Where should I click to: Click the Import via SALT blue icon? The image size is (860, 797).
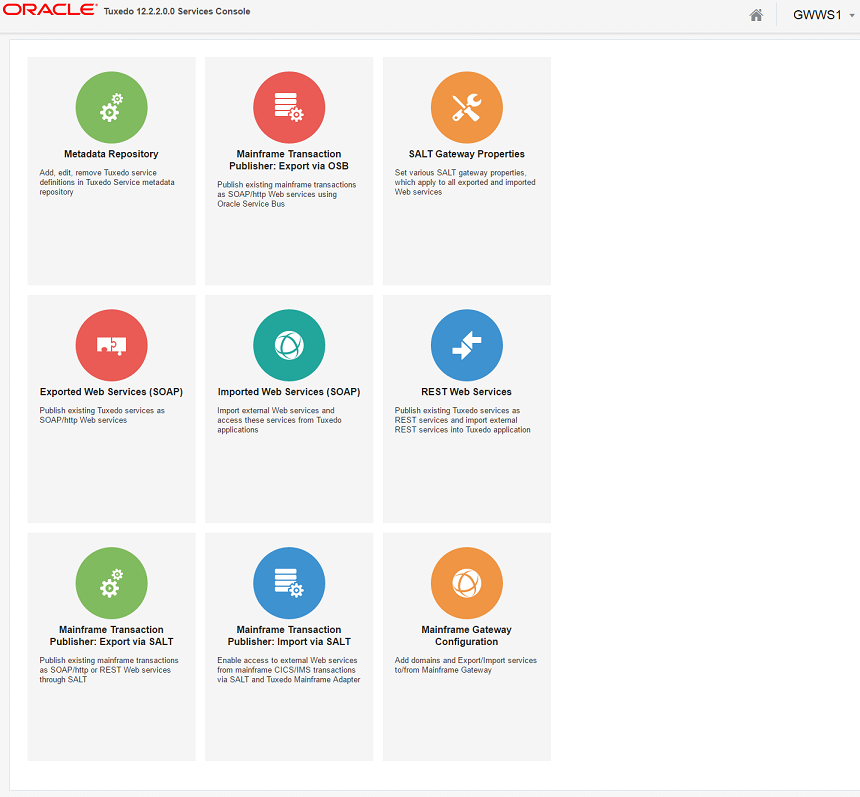pyautogui.click(x=289, y=583)
